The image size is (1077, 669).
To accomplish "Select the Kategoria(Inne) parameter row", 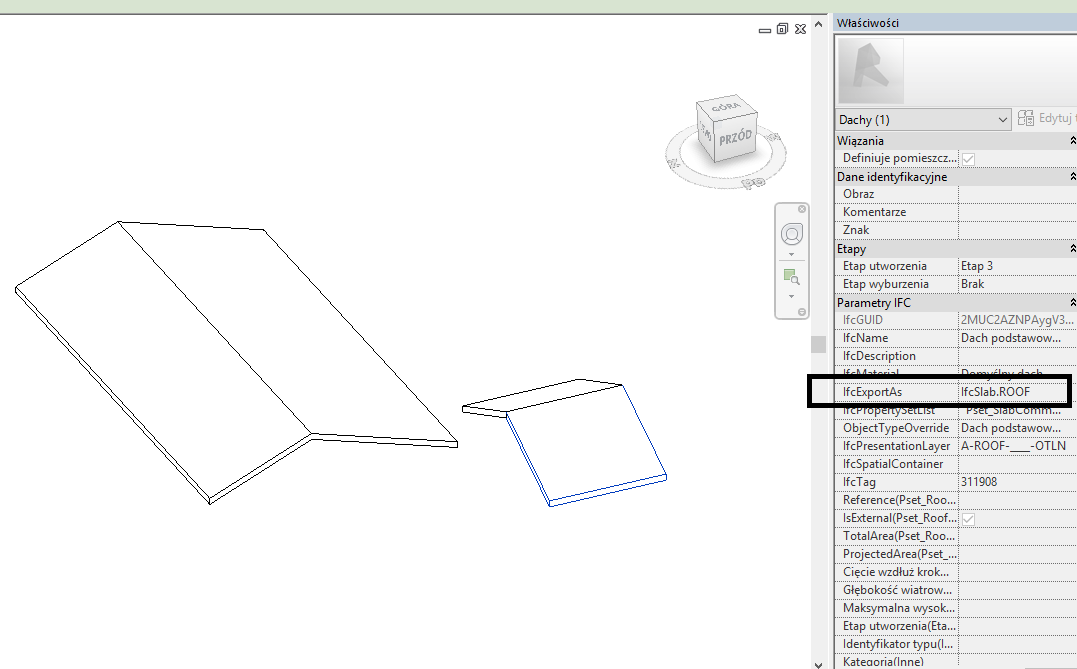I will [955, 661].
